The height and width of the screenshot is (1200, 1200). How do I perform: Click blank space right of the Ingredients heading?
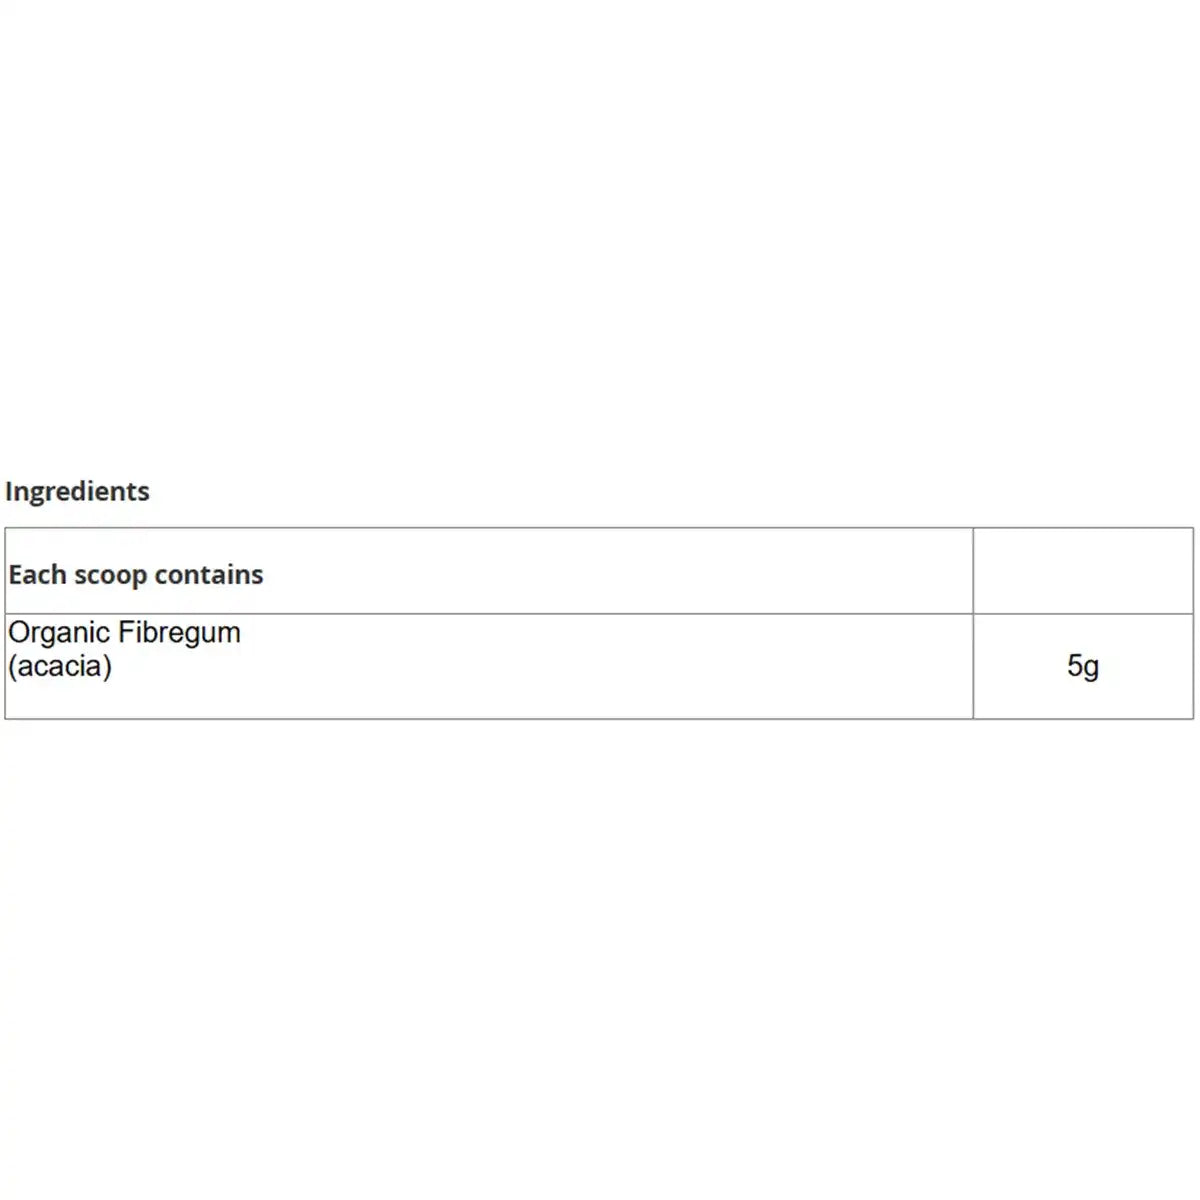[x=600, y=491]
